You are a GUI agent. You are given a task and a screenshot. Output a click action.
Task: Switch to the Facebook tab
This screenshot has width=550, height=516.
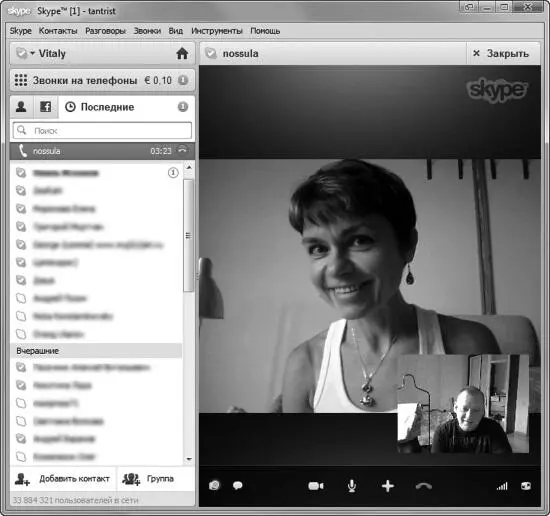(x=45, y=107)
